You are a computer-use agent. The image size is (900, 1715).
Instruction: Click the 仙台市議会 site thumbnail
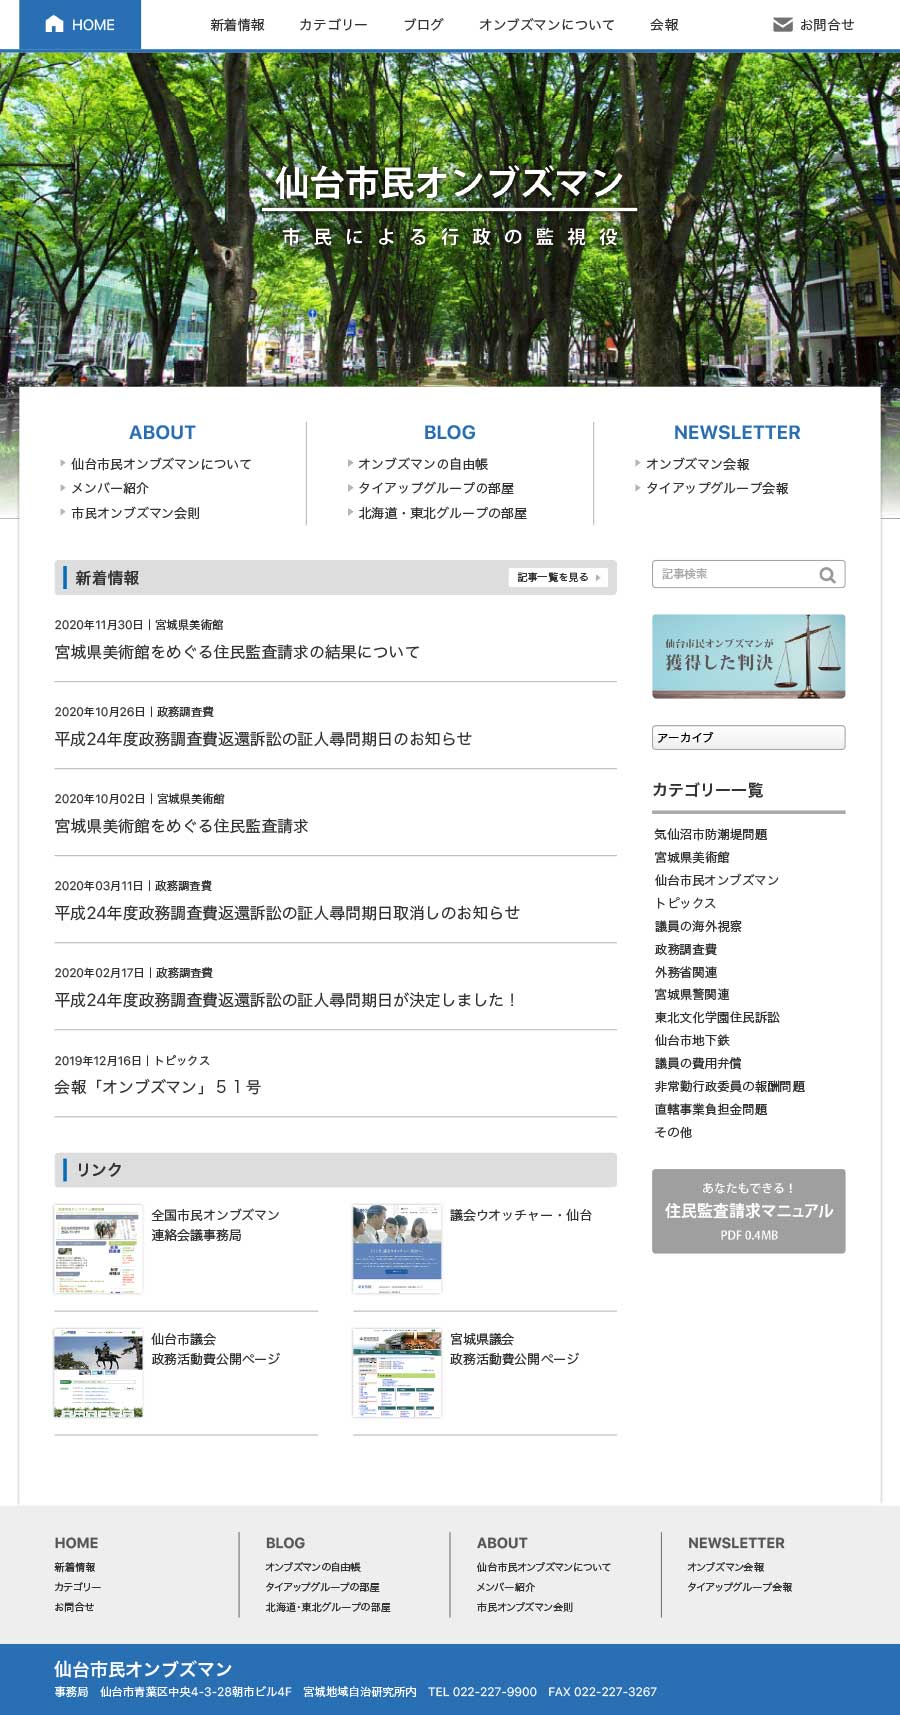point(98,1372)
